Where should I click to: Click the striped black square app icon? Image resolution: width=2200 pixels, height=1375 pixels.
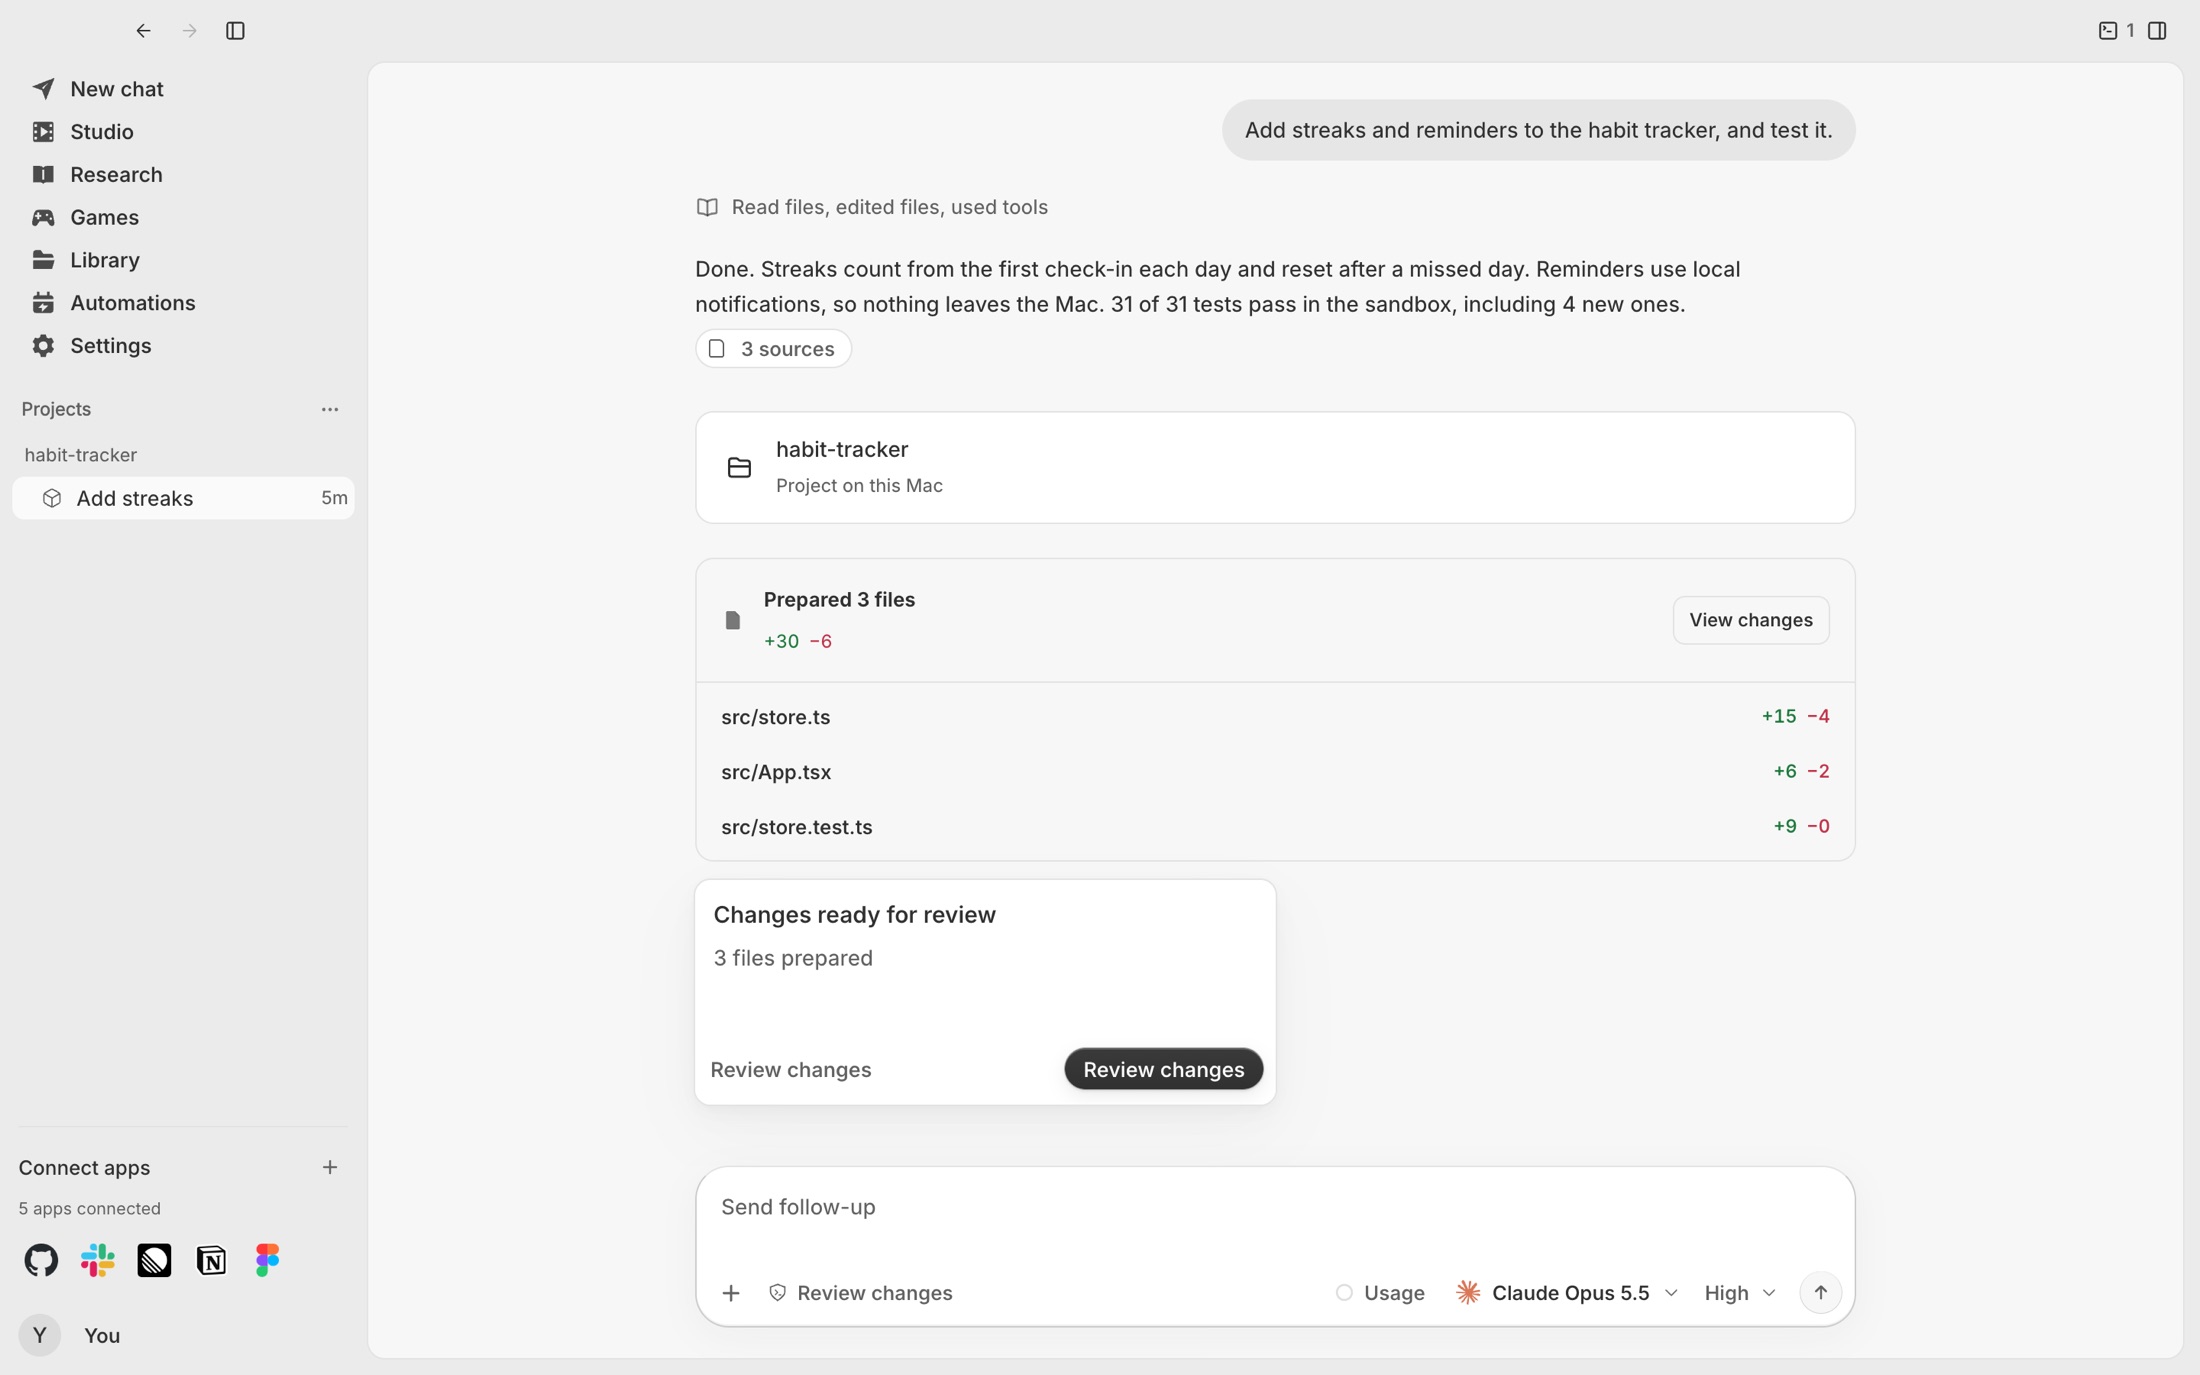(154, 1260)
